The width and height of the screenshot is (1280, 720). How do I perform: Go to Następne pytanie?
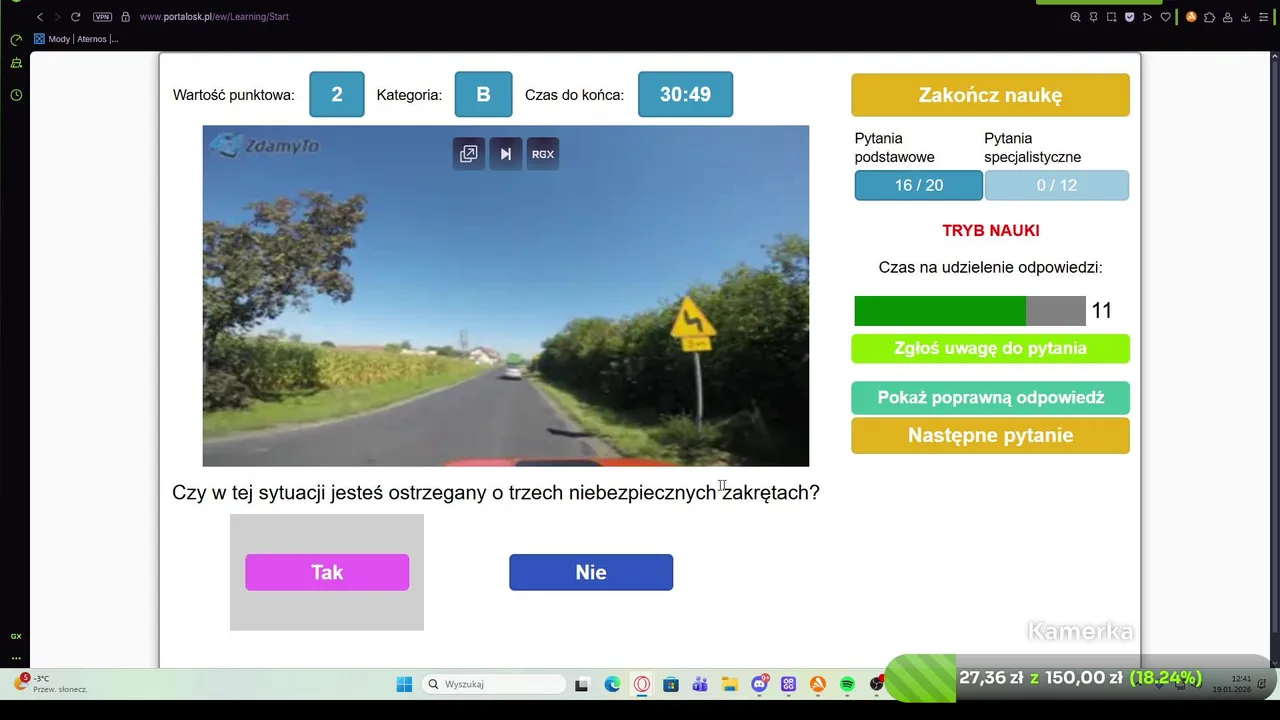pos(990,435)
